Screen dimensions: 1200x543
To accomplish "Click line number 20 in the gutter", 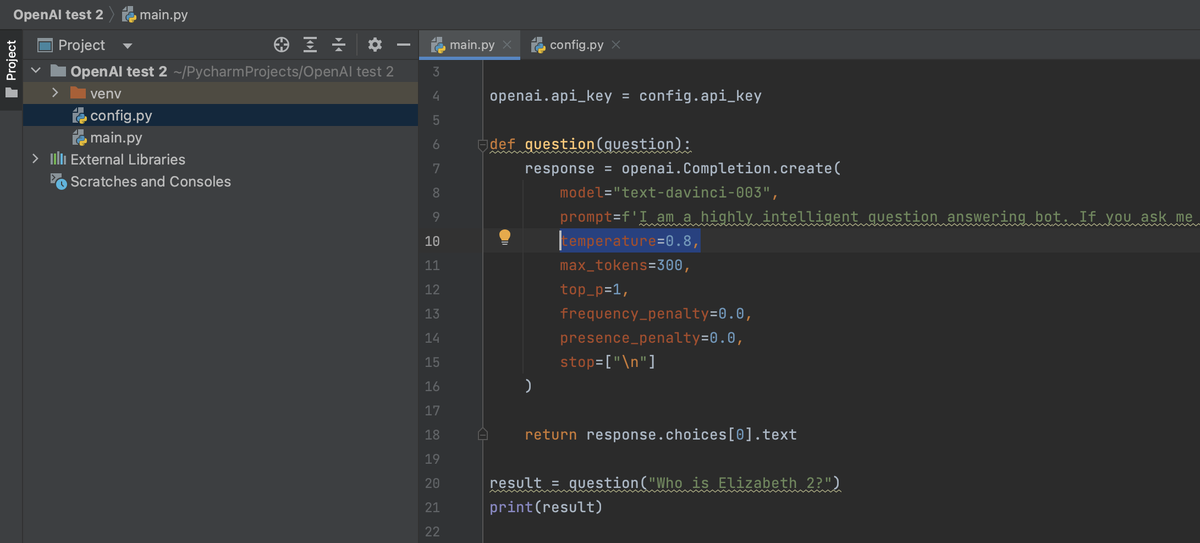I will point(432,483).
